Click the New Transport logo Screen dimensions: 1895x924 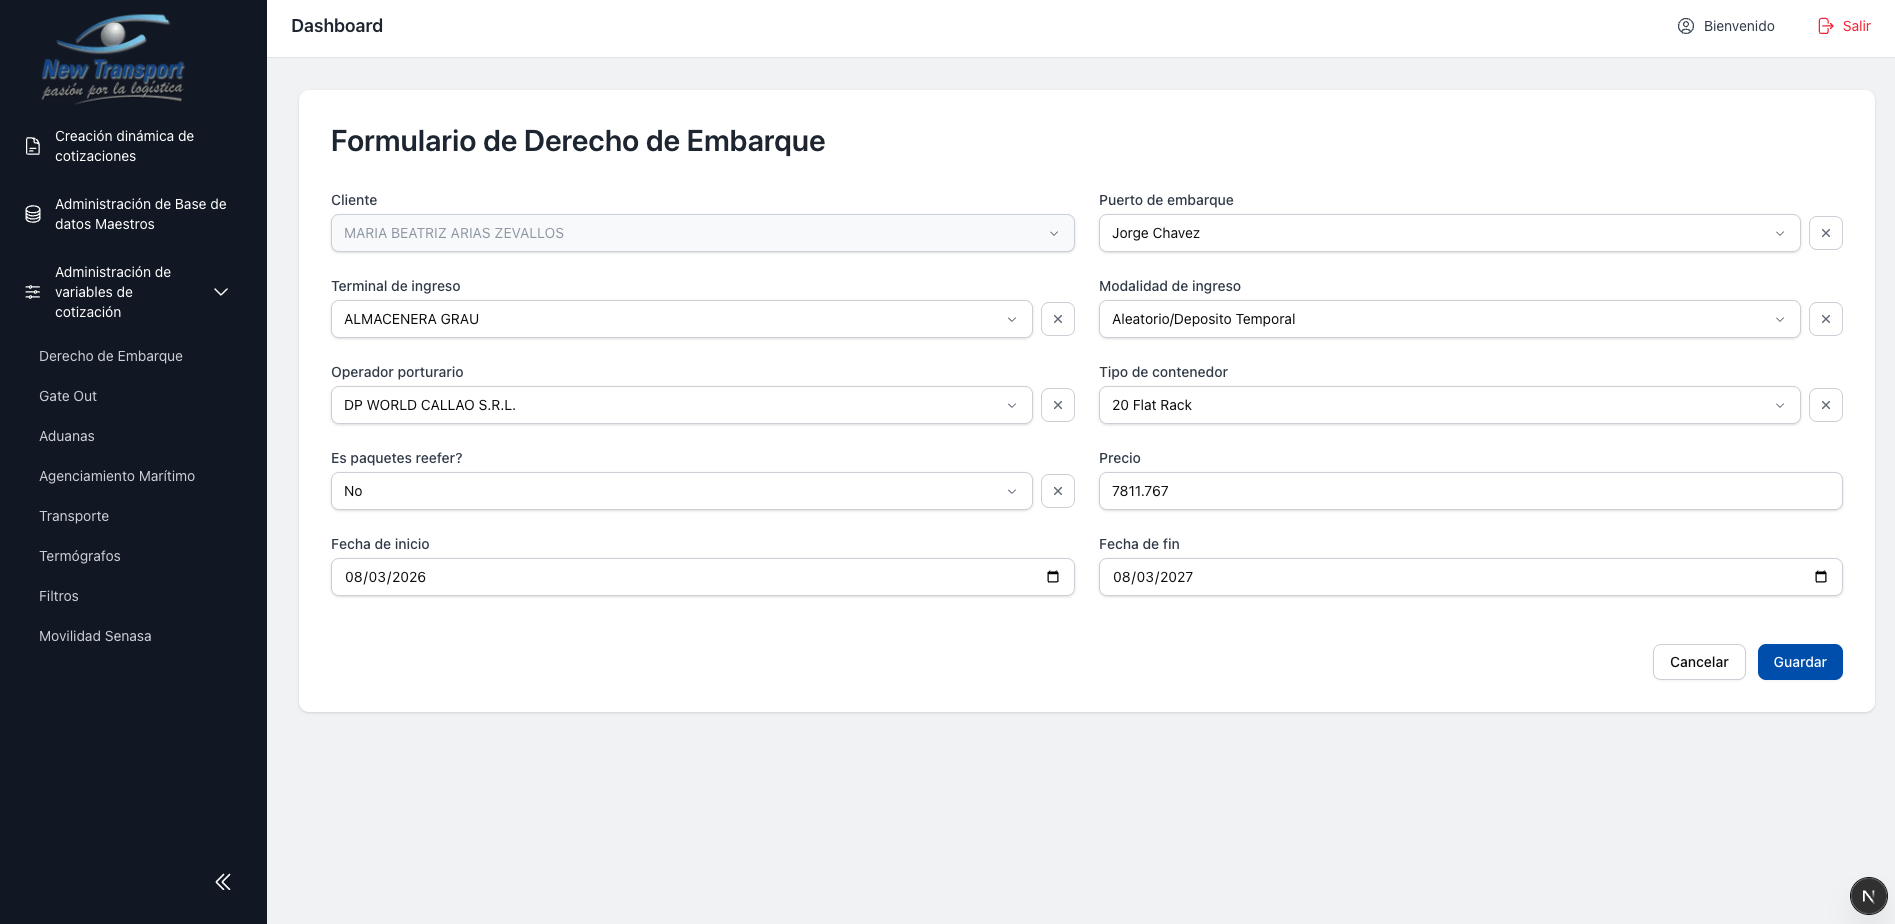tap(113, 58)
